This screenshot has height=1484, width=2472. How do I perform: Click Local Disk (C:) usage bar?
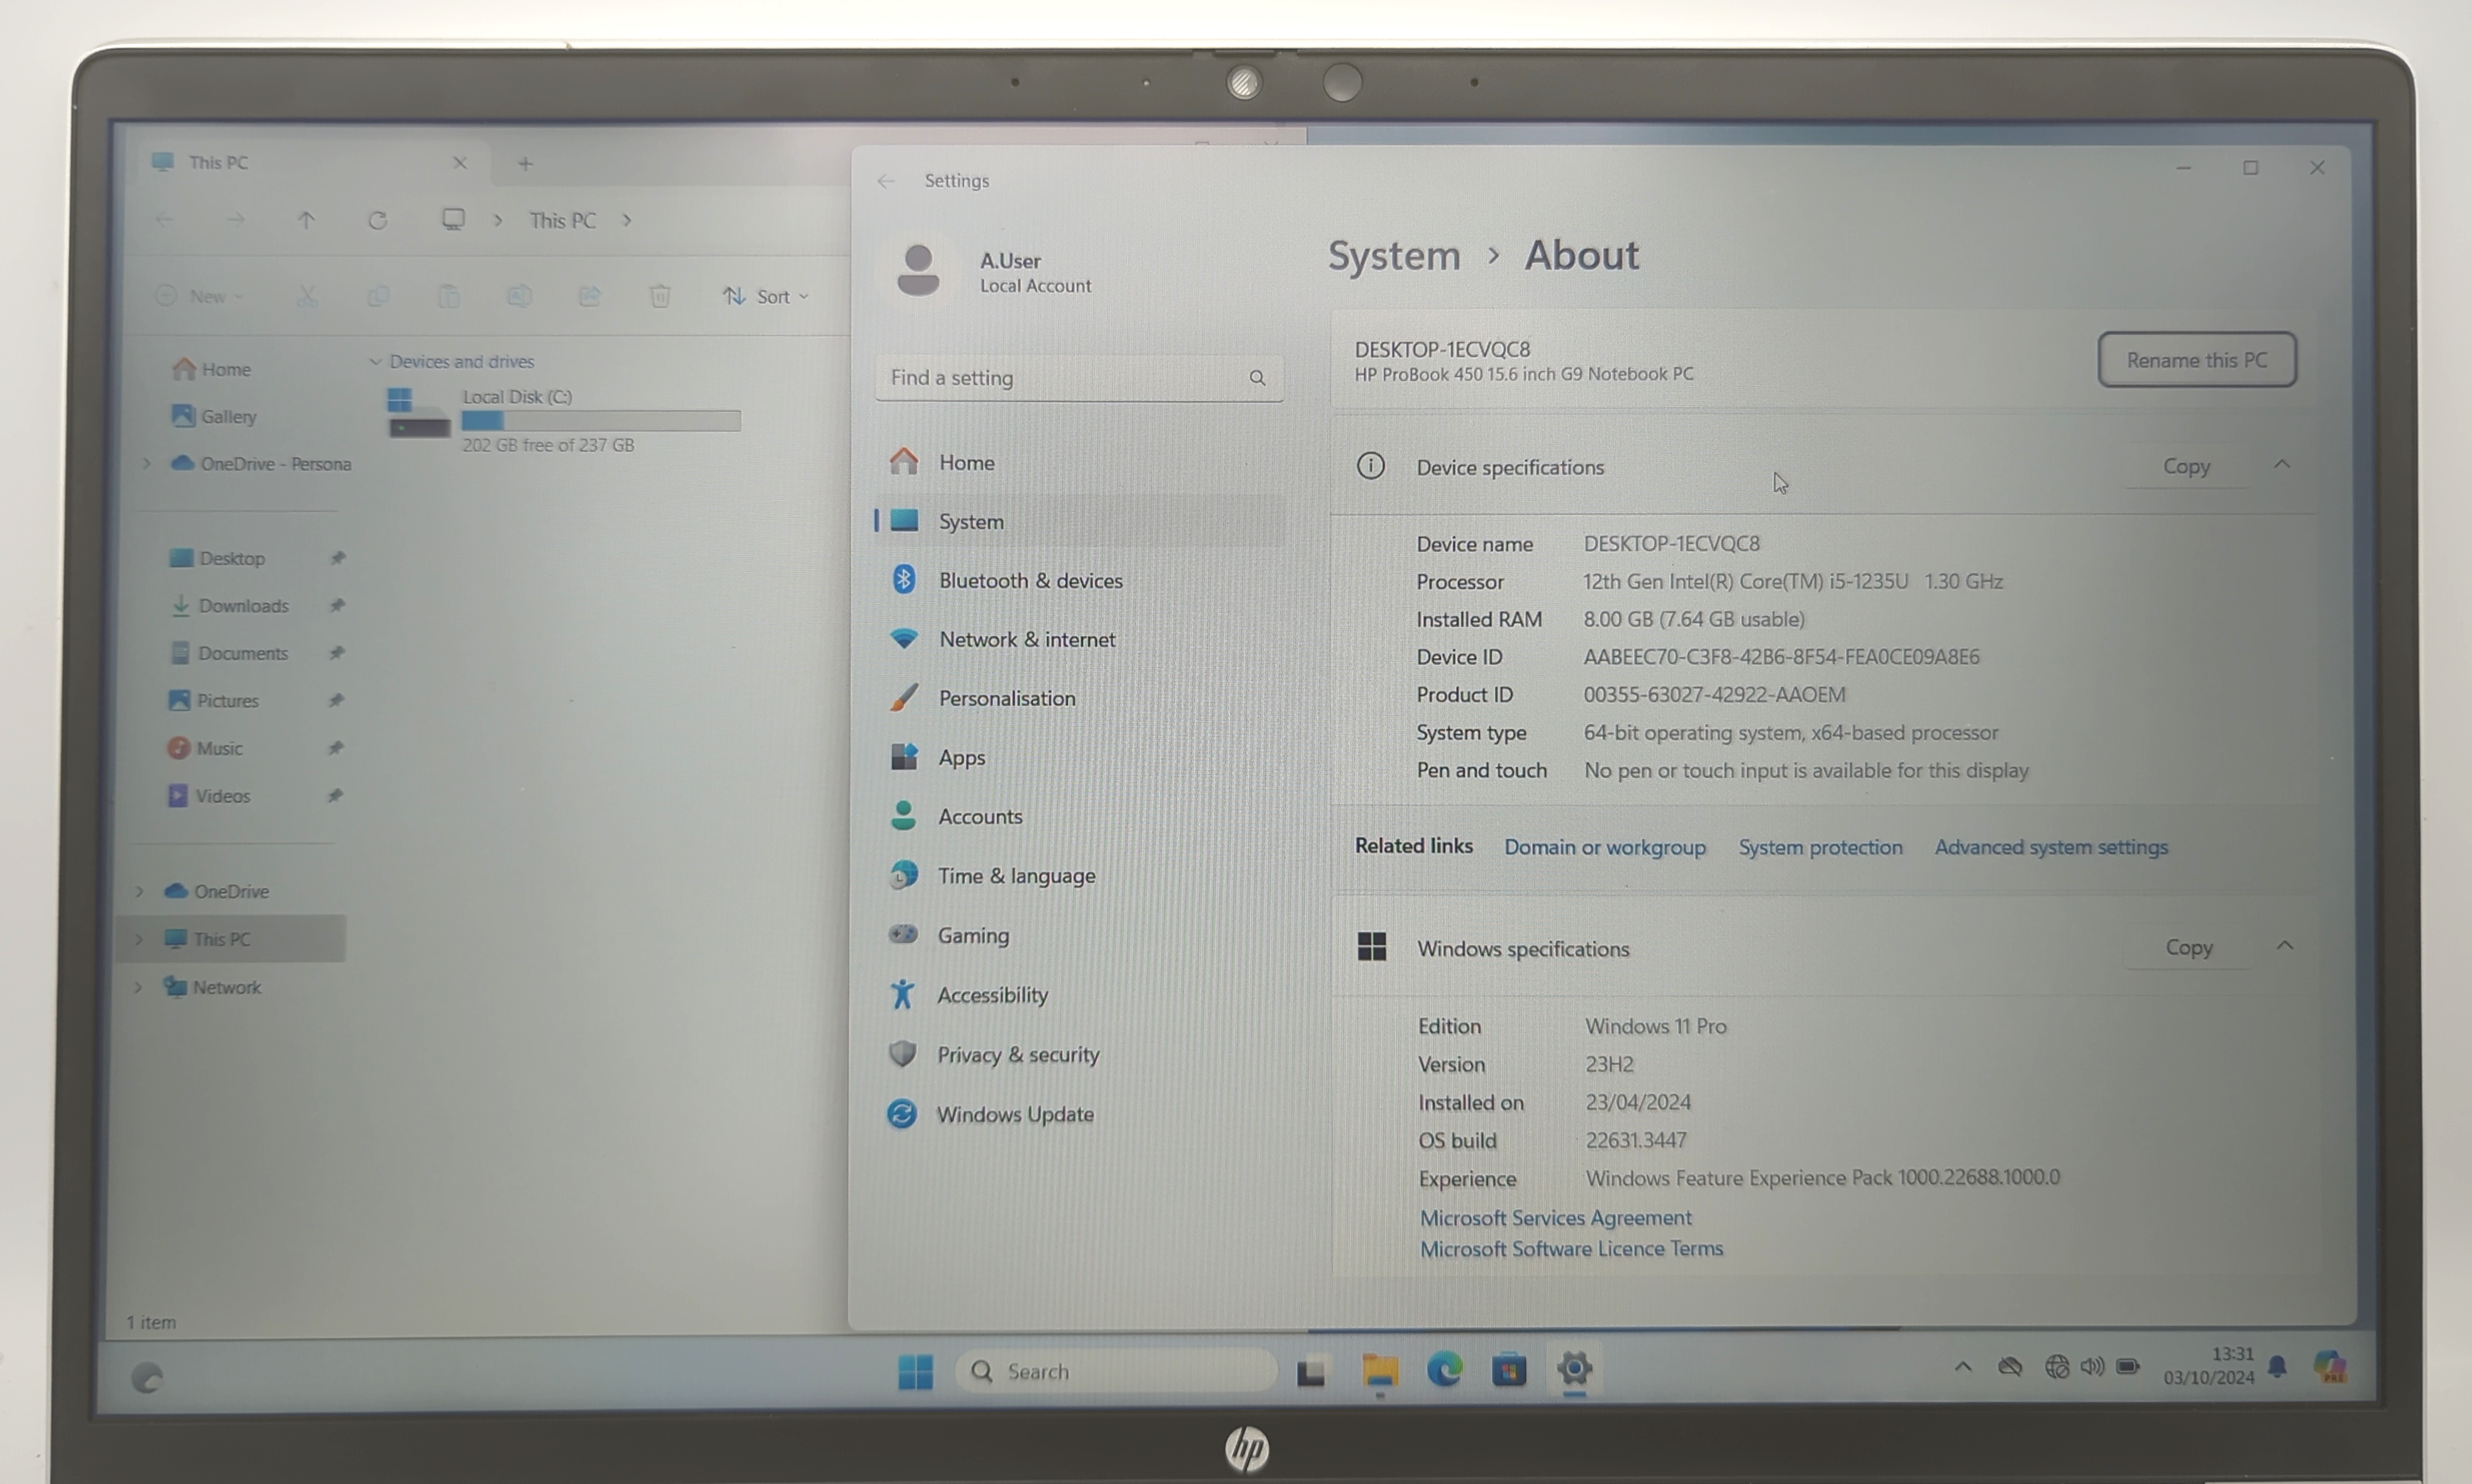point(601,421)
